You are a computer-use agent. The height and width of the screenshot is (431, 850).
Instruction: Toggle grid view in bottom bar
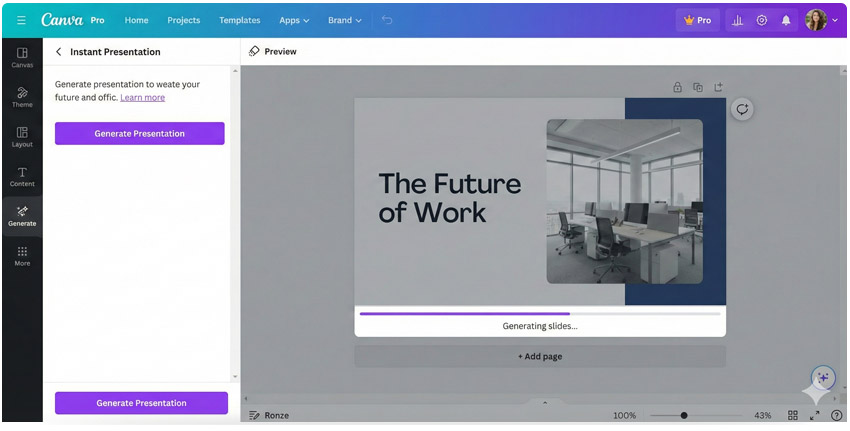(792, 415)
